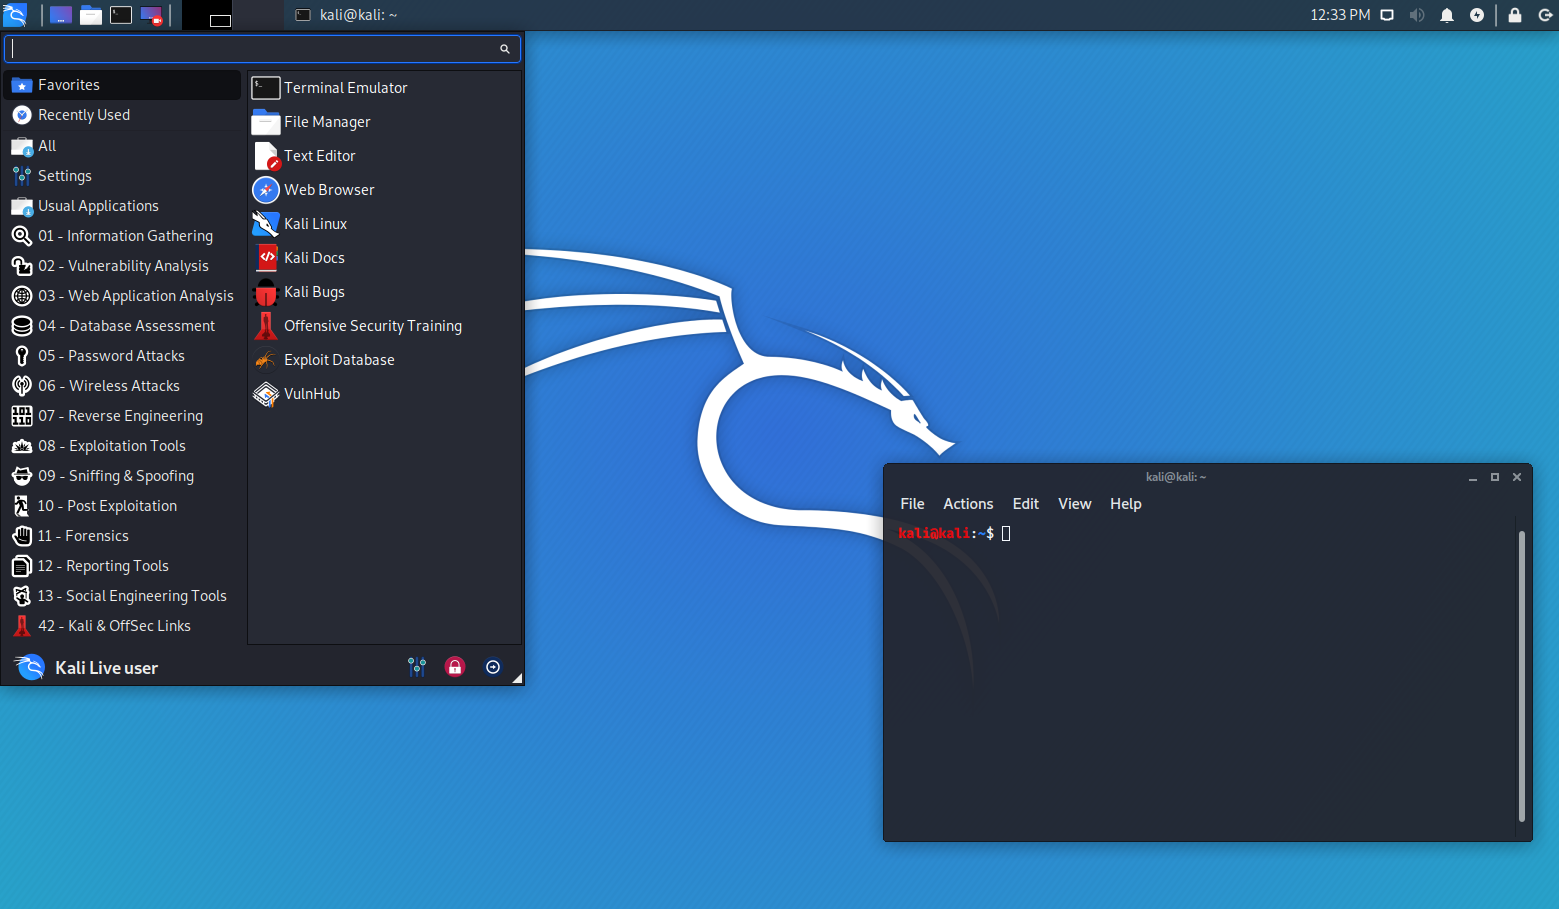The height and width of the screenshot is (909, 1559).
Task: Open Kali Bugs tracker
Action: pyautogui.click(x=314, y=291)
